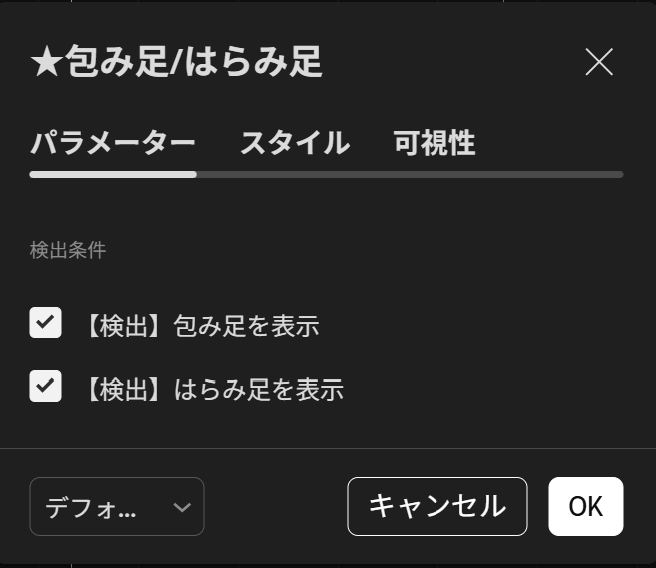Click the star icon in the dialog title
The width and height of the screenshot is (656, 568).
(47, 63)
